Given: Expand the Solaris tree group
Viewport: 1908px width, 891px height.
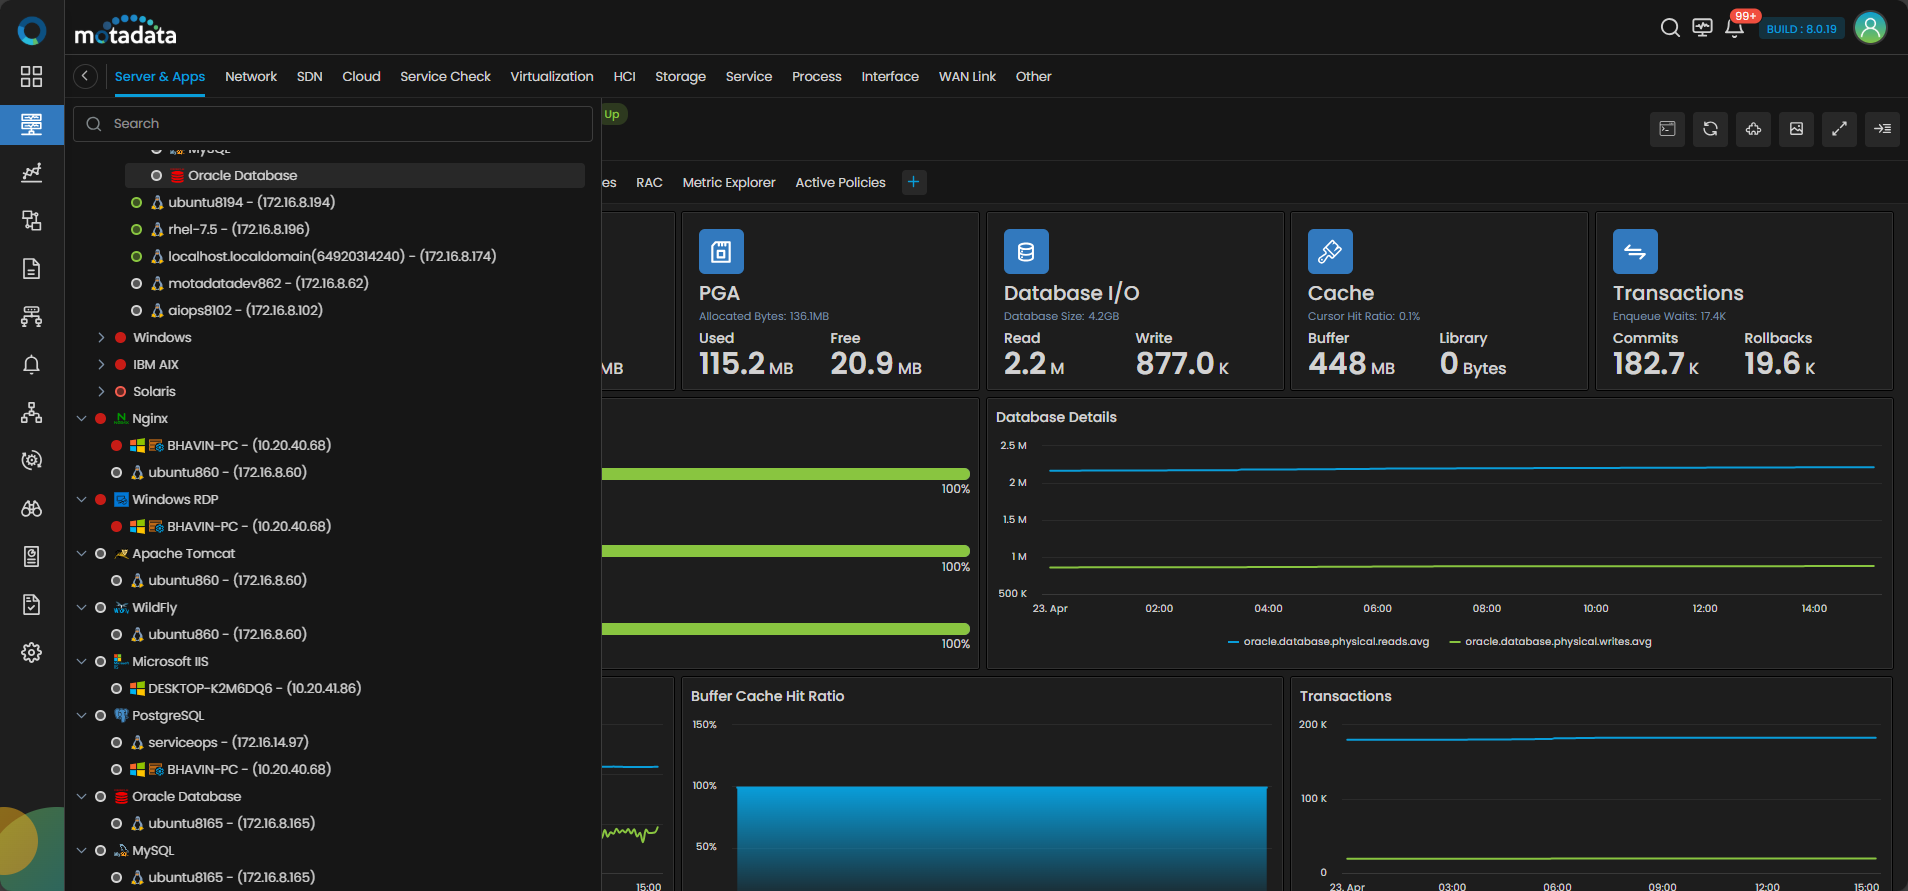Looking at the screenshot, I should (x=101, y=392).
